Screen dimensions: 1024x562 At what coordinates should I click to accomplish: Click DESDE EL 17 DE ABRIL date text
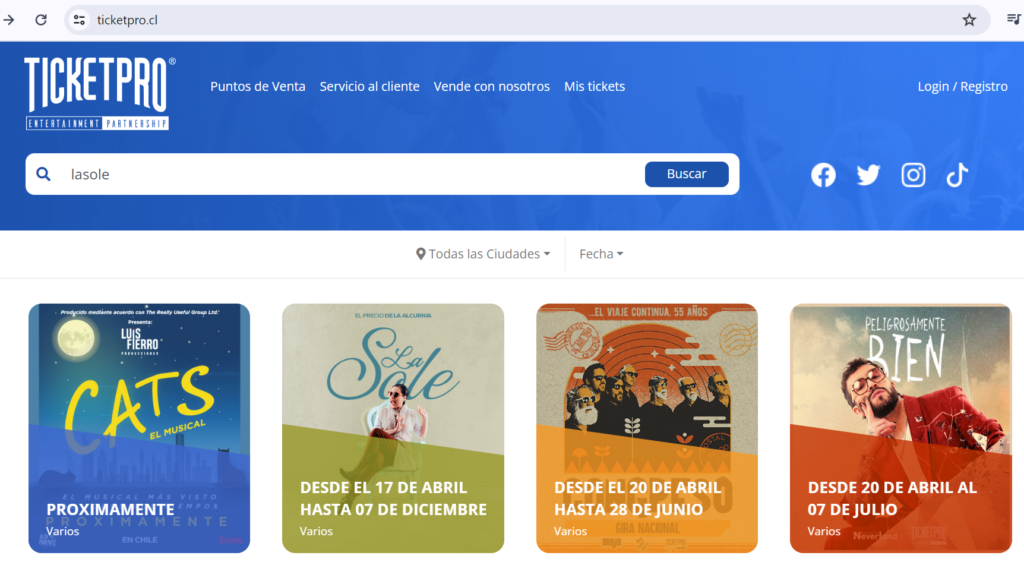click(x=383, y=488)
